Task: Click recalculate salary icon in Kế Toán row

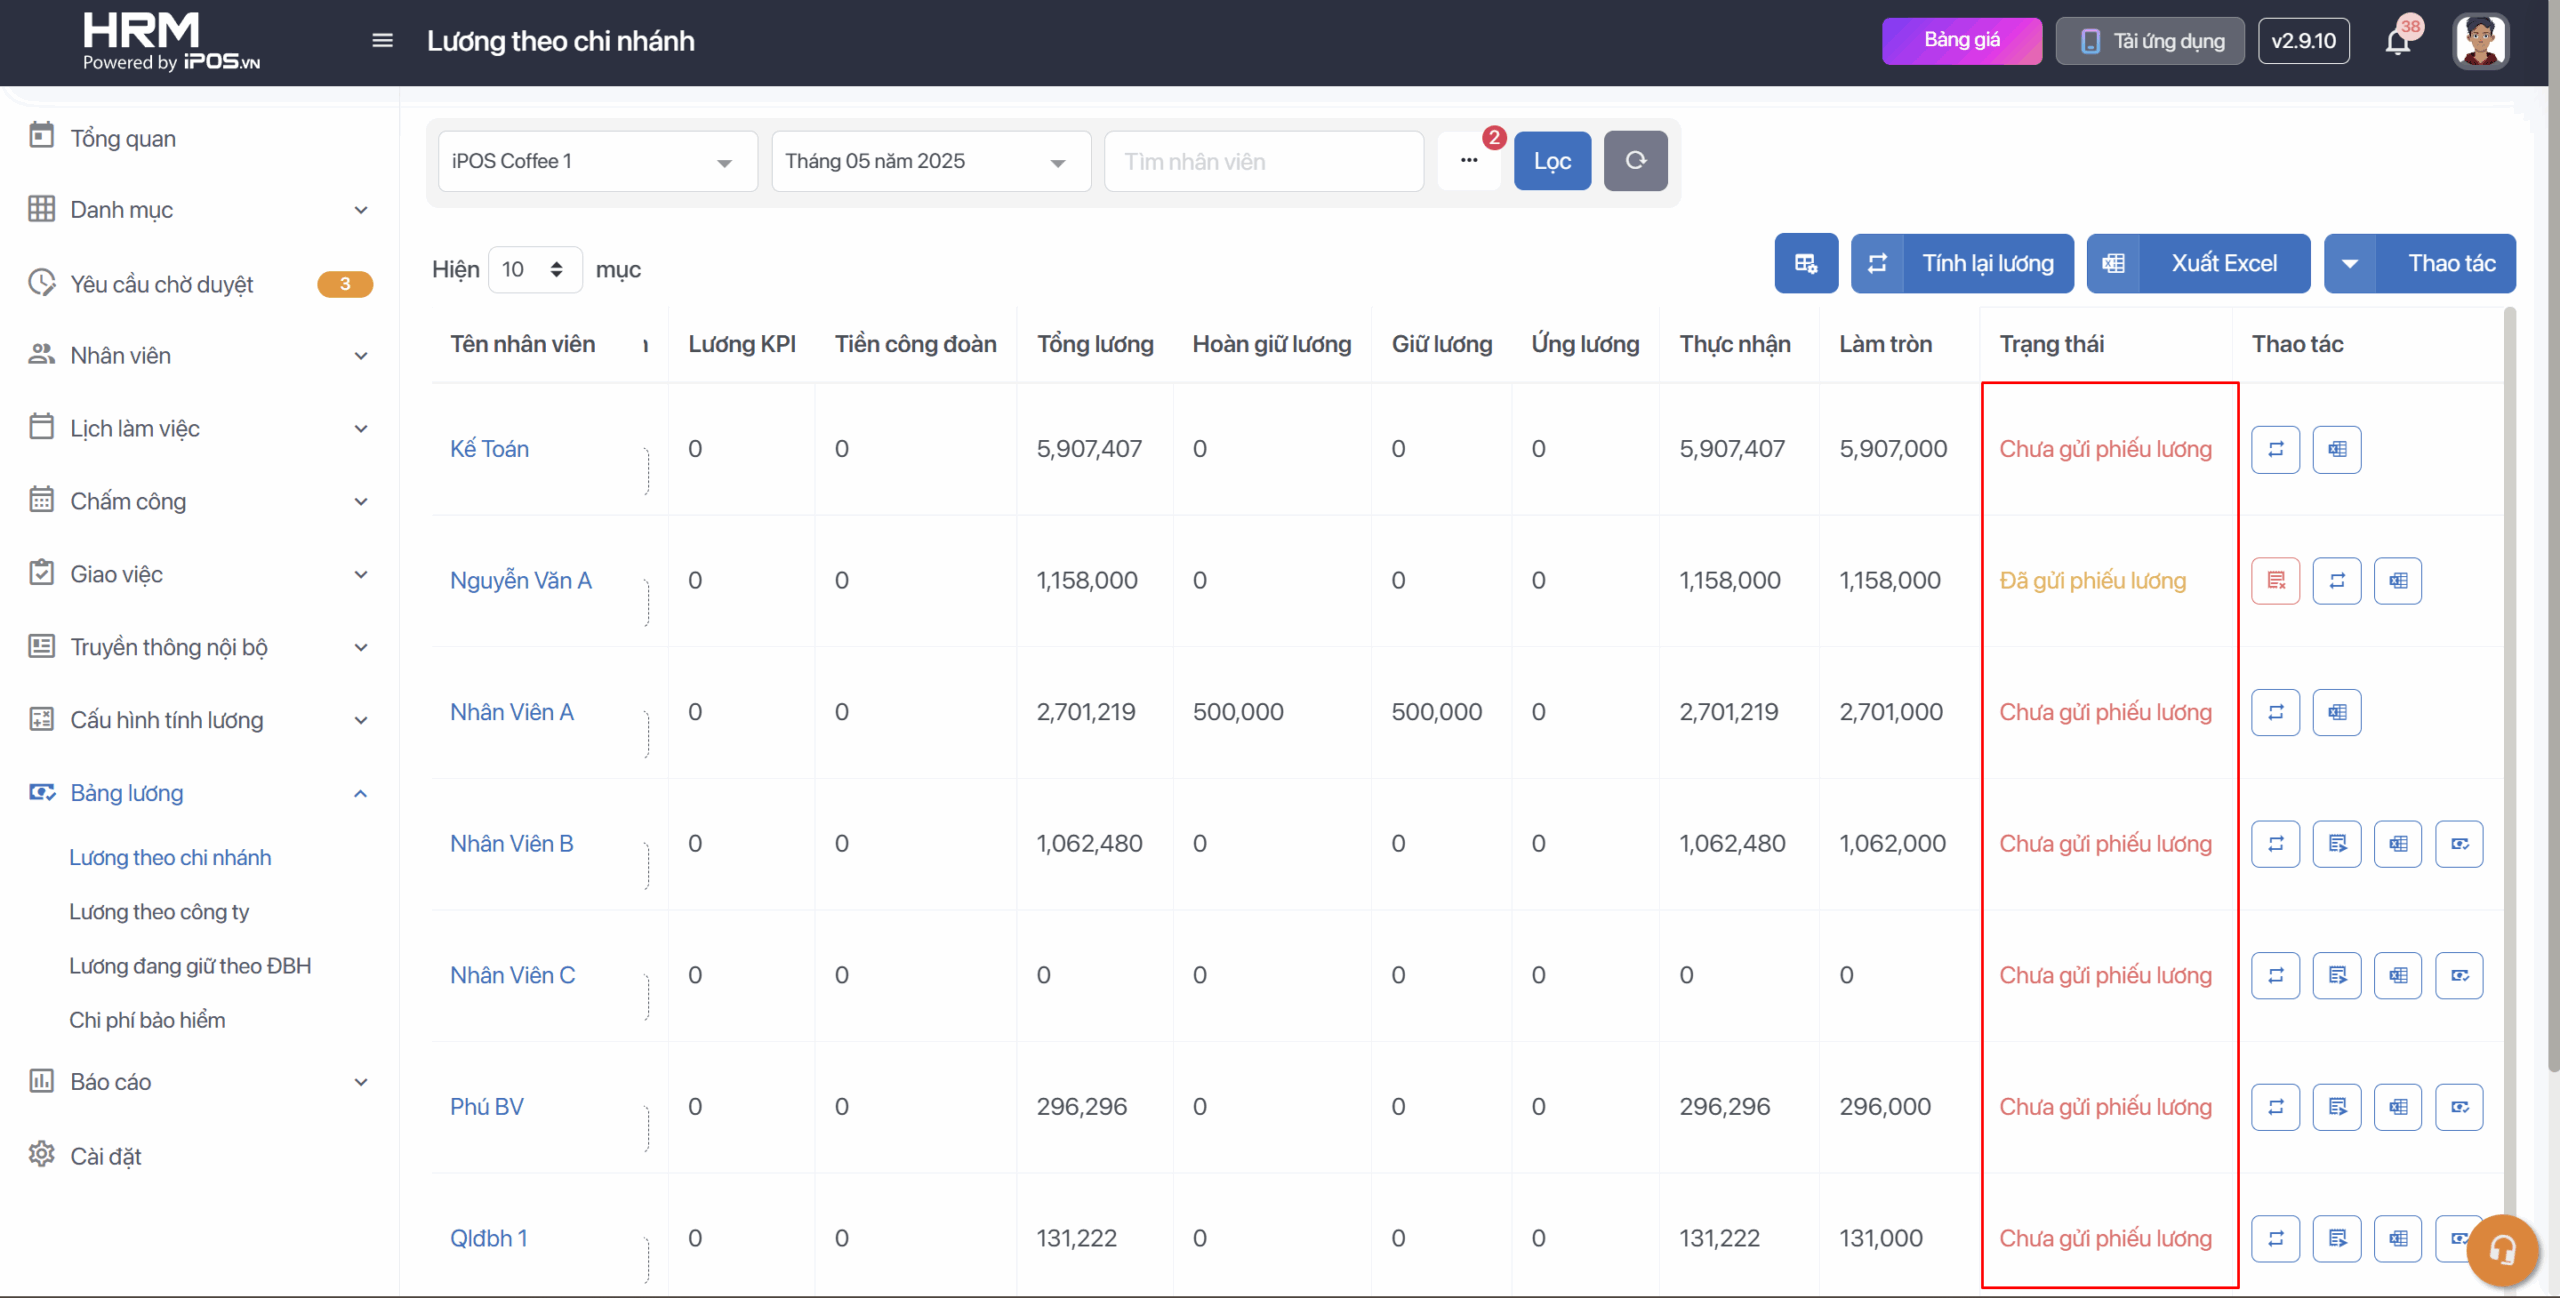Action: tap(2275, 449)
